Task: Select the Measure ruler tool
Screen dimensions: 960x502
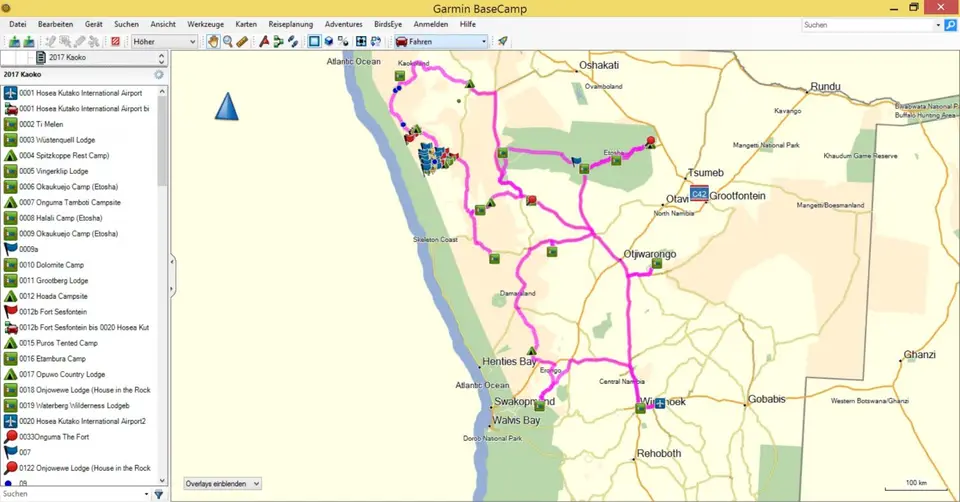Action: click(x=242, y=41)
